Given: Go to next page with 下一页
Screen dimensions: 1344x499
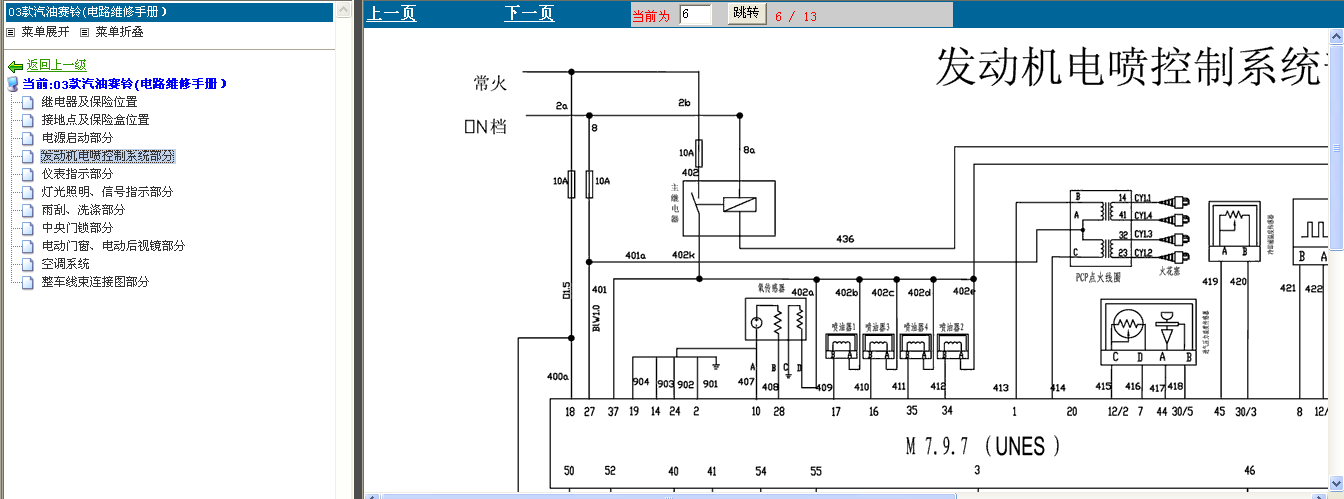Looking at the screenshot, I should click(x=529, y=14).
